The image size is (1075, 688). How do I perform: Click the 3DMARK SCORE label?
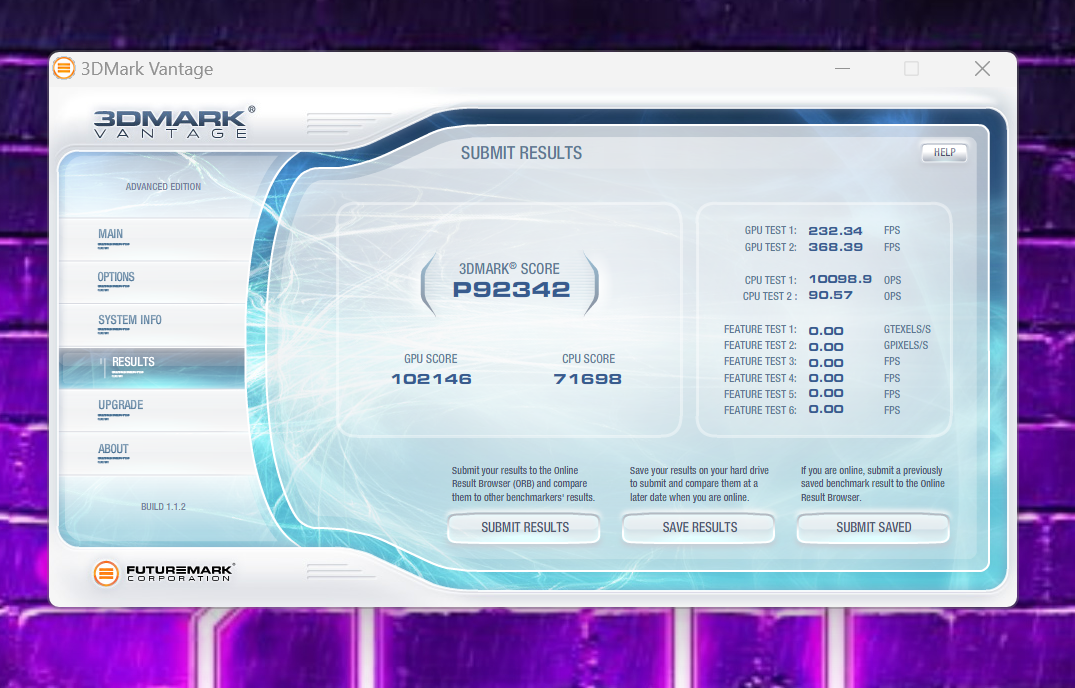[x=509, y=269]
